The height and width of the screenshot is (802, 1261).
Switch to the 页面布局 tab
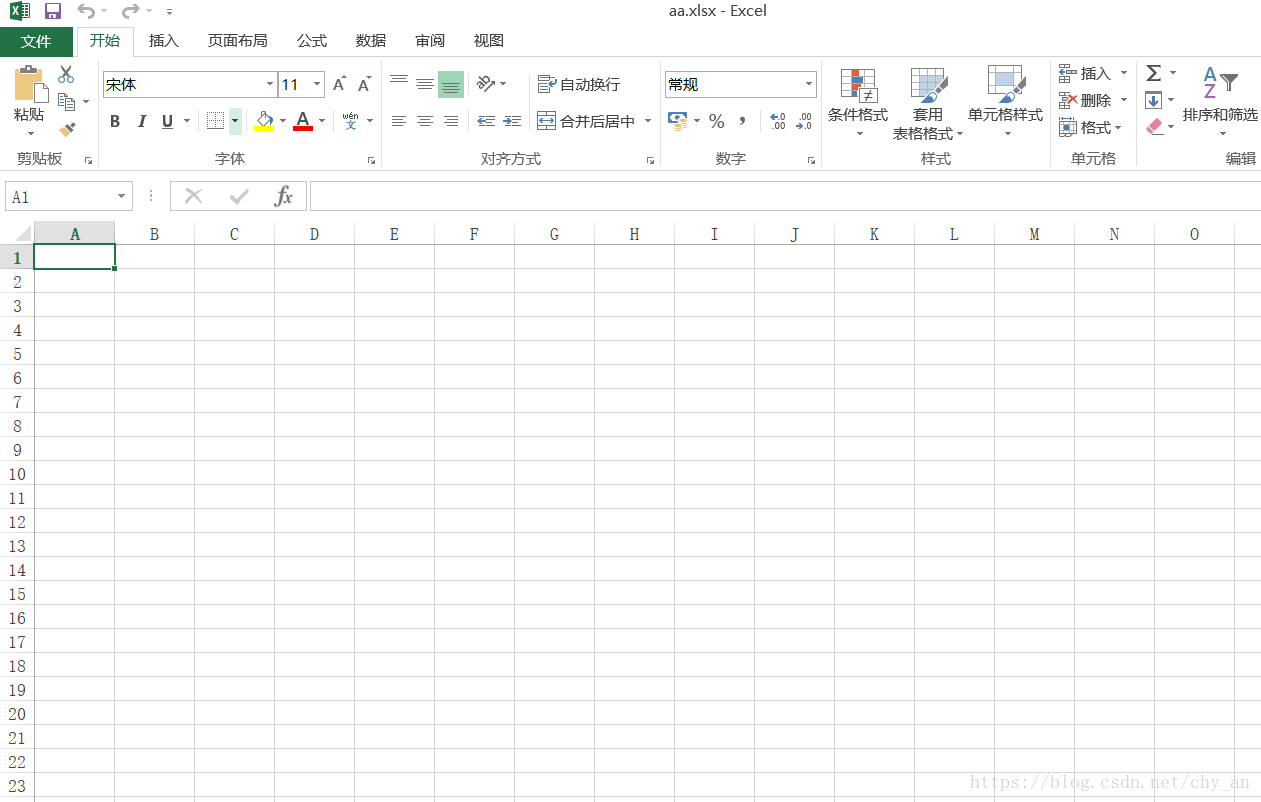(238, 41)
